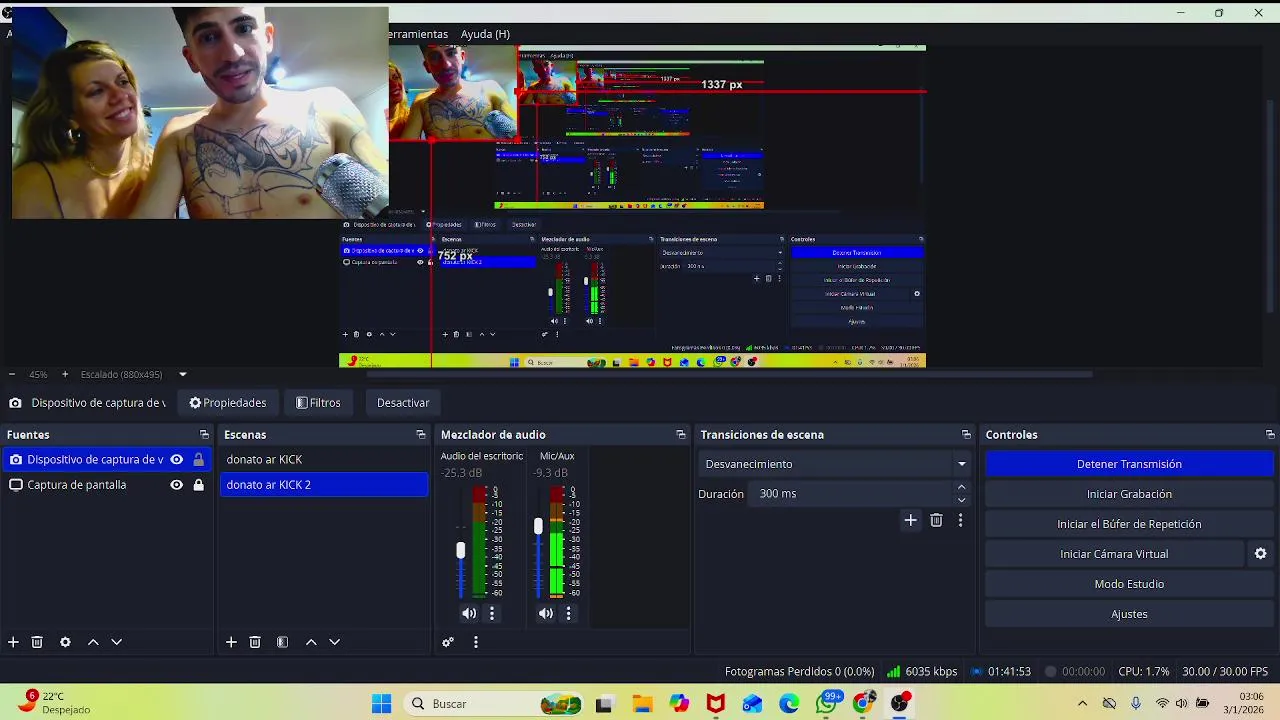This screenshot has width=1280, height=720.
Task: Open WhatsApp from taskbar
Action: click(826, 704)
